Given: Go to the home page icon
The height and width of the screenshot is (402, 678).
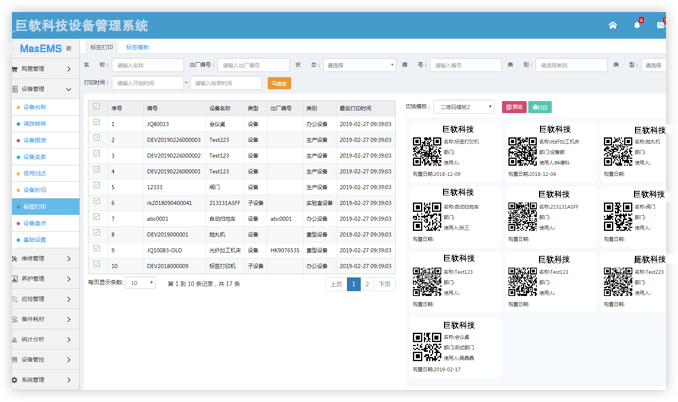Looking at the screenshot, I should pos(613,26).
